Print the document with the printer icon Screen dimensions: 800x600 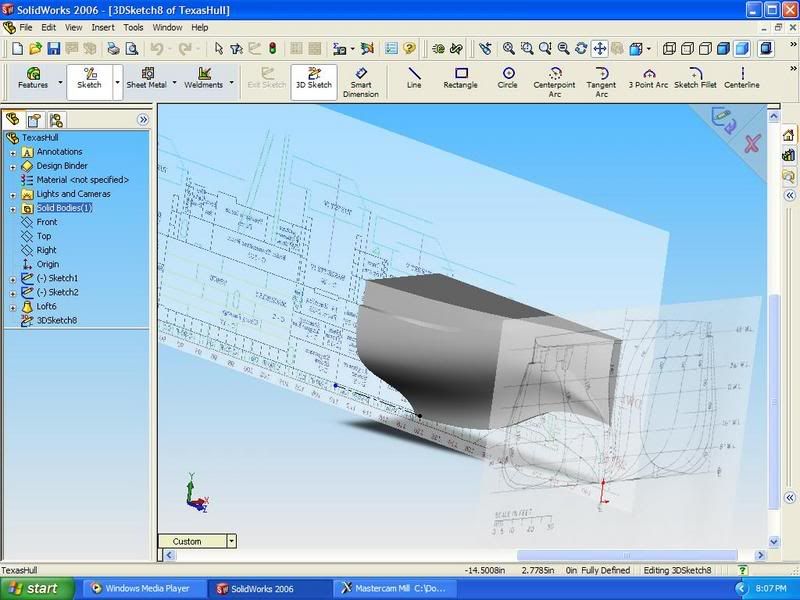coord(113,49)
